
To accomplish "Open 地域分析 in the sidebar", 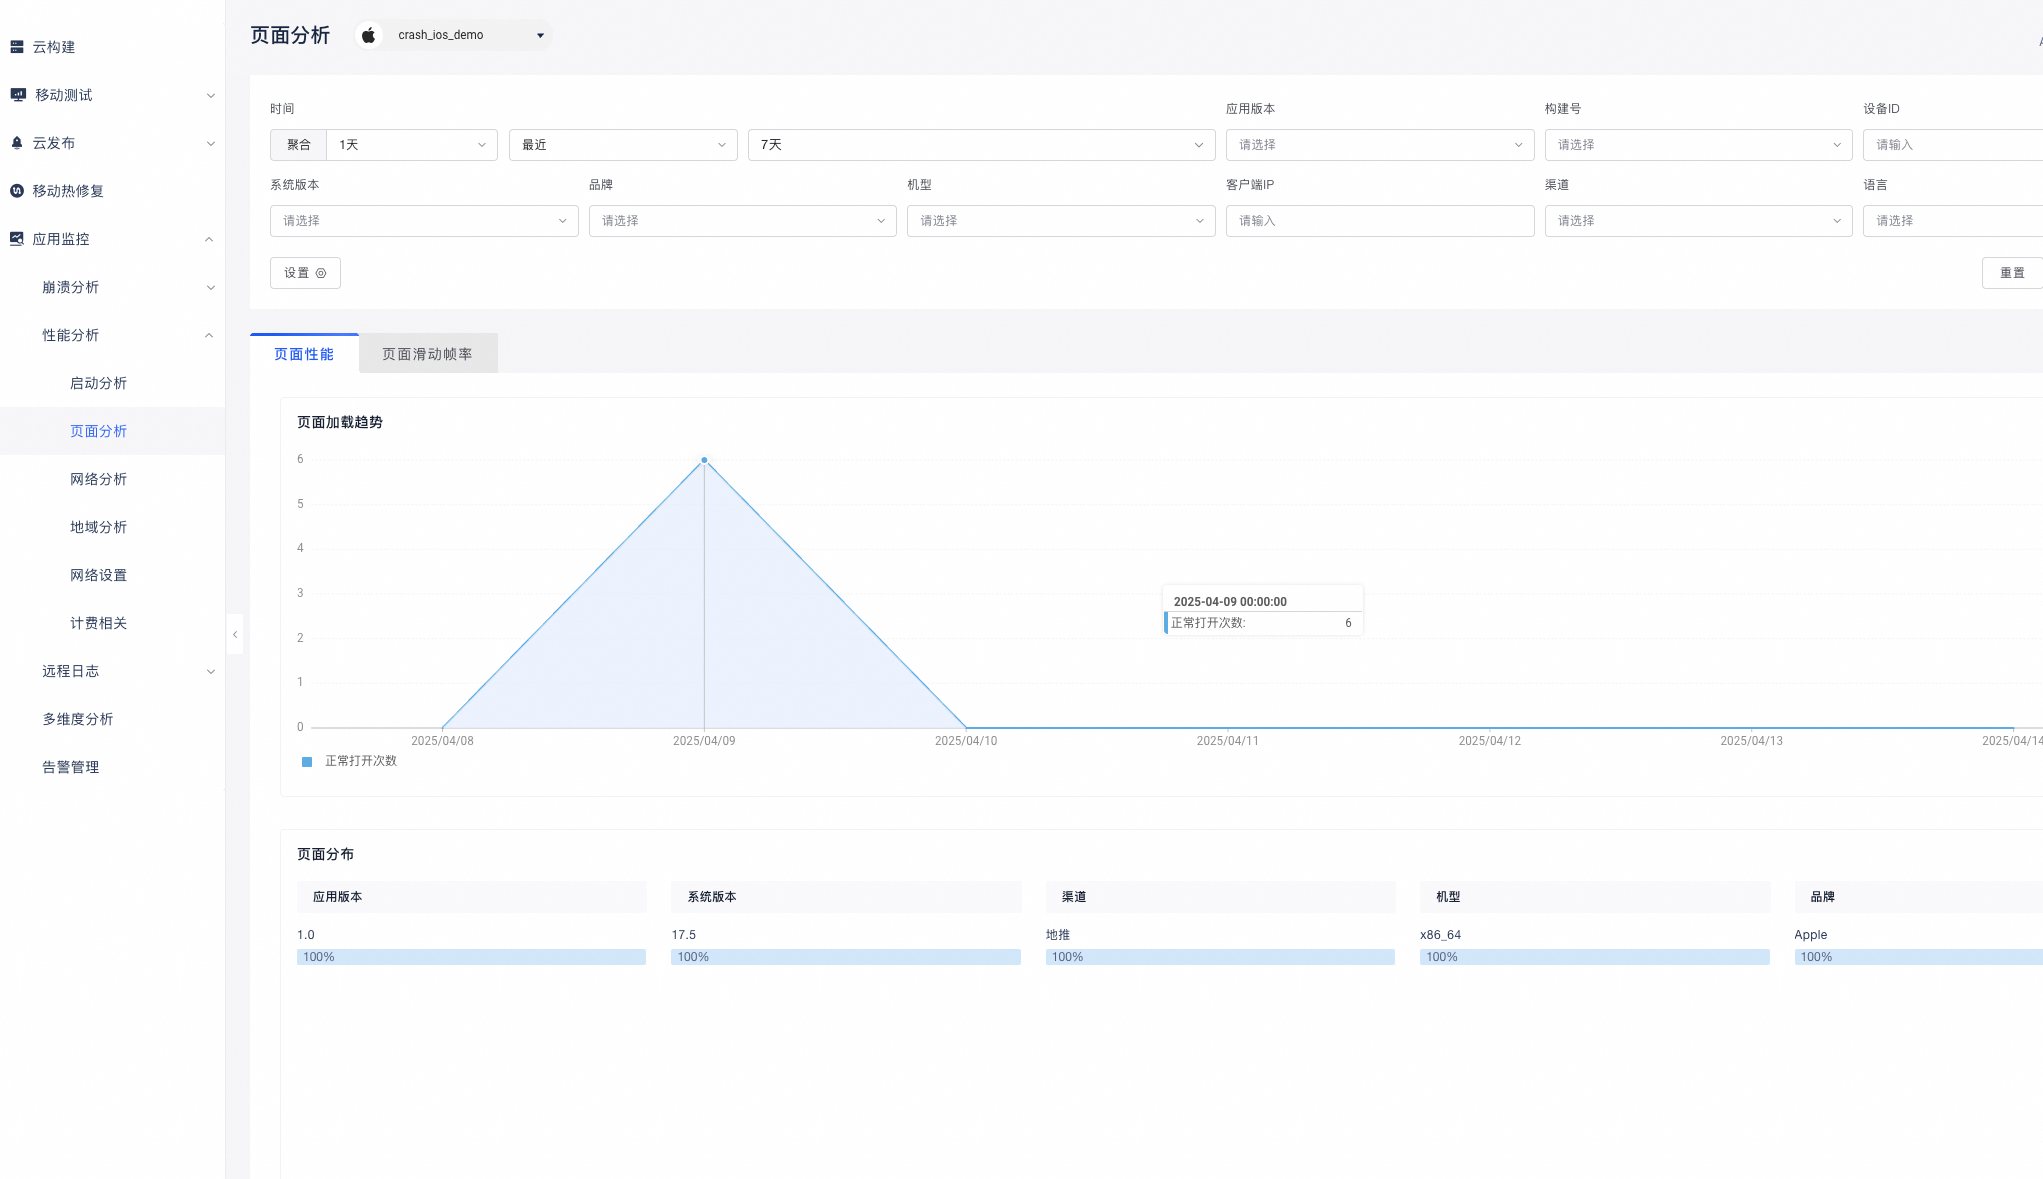I will pyautogui.click(x=98, y=527).
